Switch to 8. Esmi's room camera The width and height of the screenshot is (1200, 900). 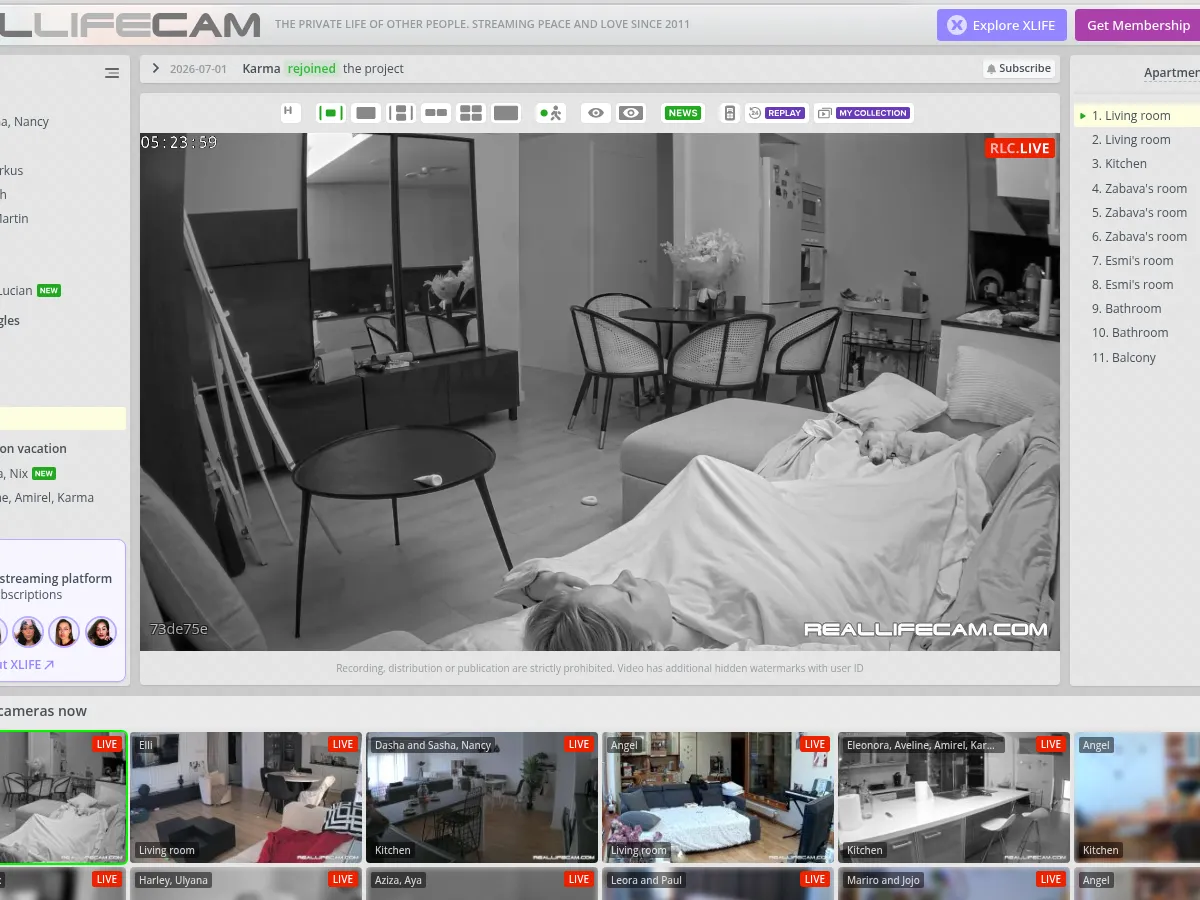click(1137, 284)
